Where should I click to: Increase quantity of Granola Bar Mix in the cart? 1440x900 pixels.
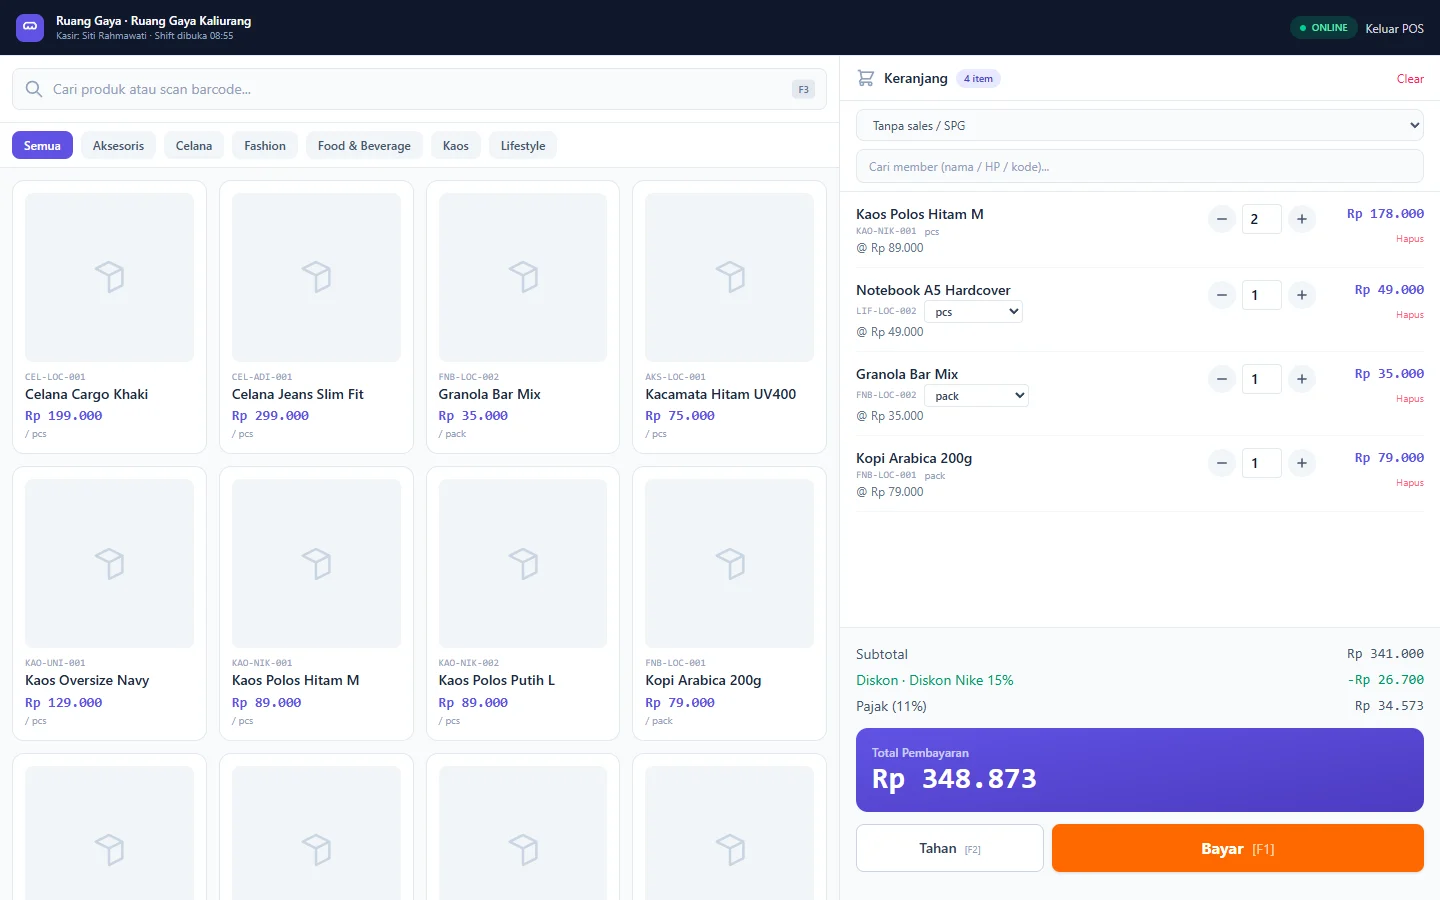(x=1302, y=379)
